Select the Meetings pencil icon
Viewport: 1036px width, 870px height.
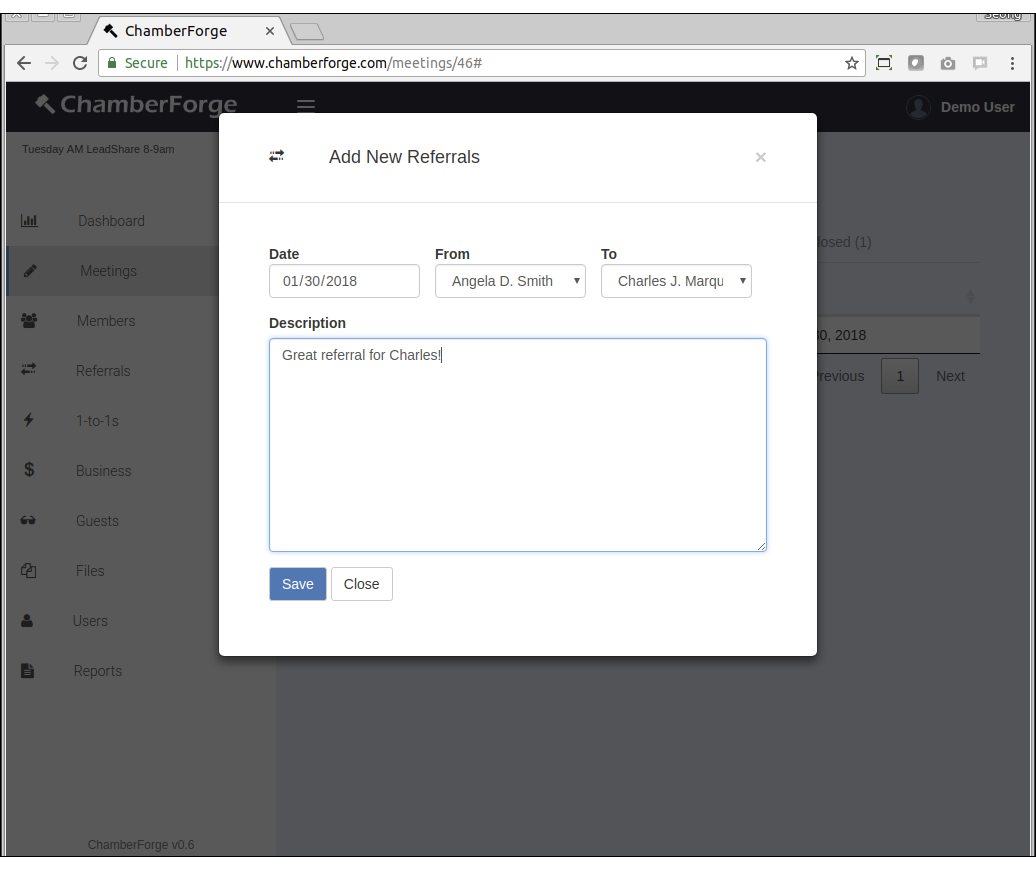pos(27,271)
